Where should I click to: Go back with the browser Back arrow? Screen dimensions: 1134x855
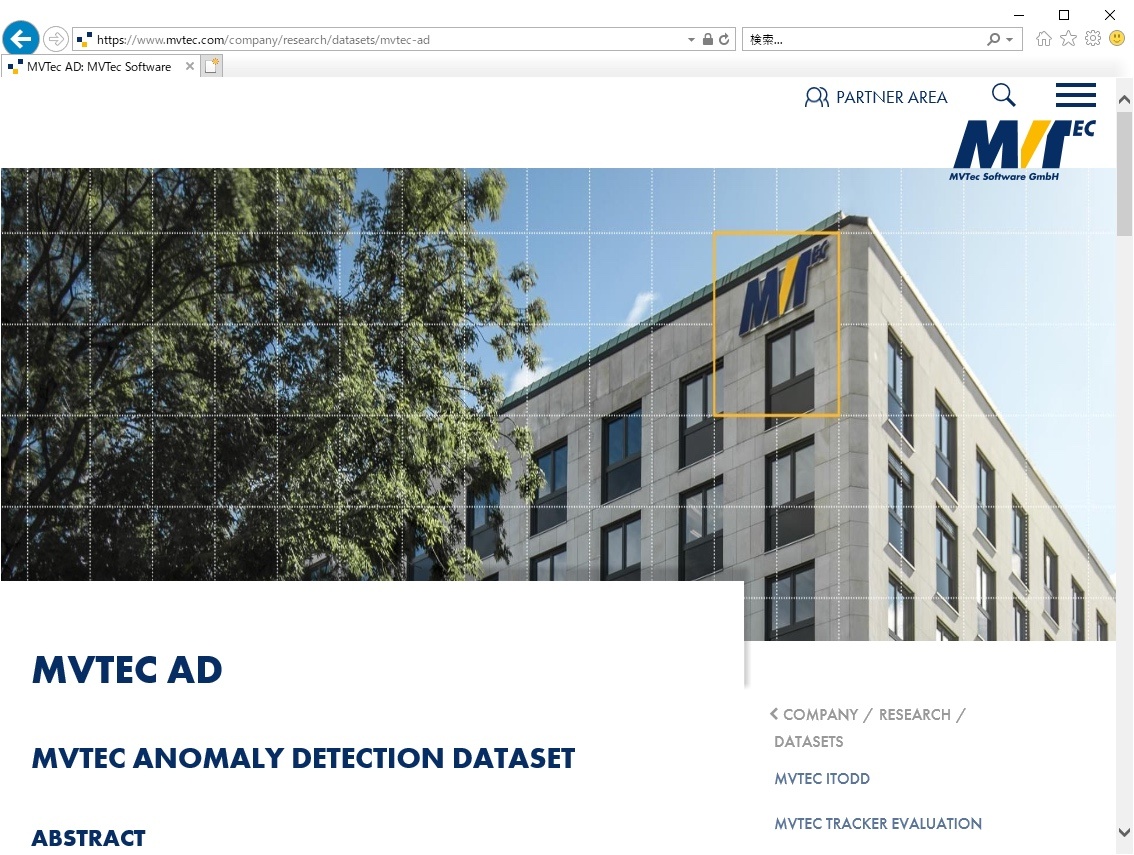pyautogui.click(x=21, y=38)
